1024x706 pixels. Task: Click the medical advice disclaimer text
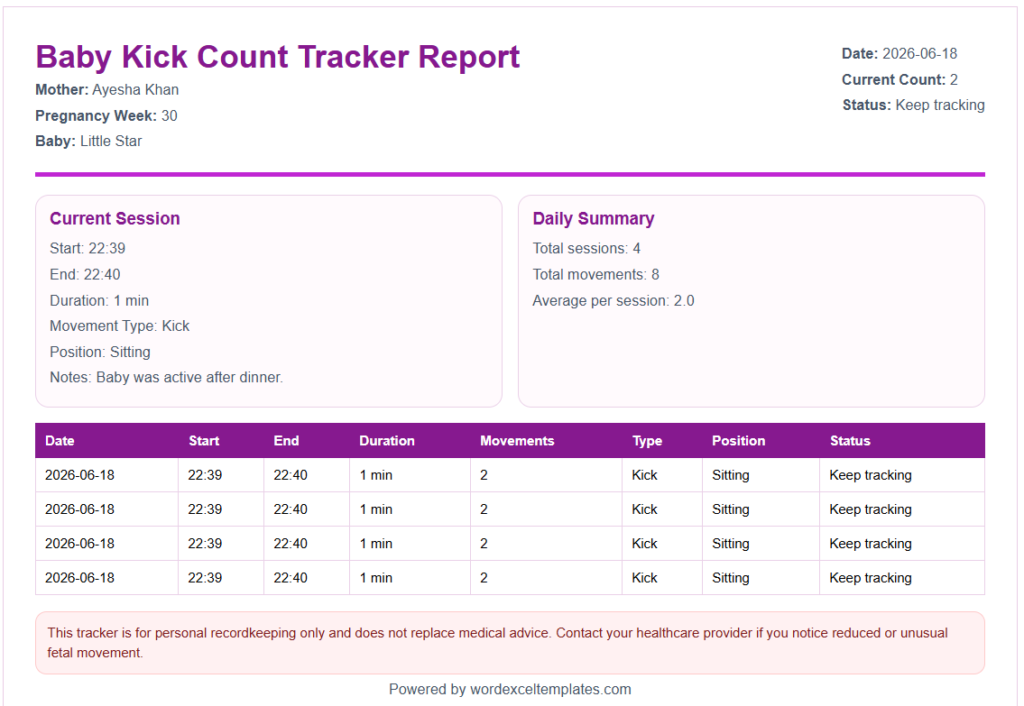pos(497,643)
